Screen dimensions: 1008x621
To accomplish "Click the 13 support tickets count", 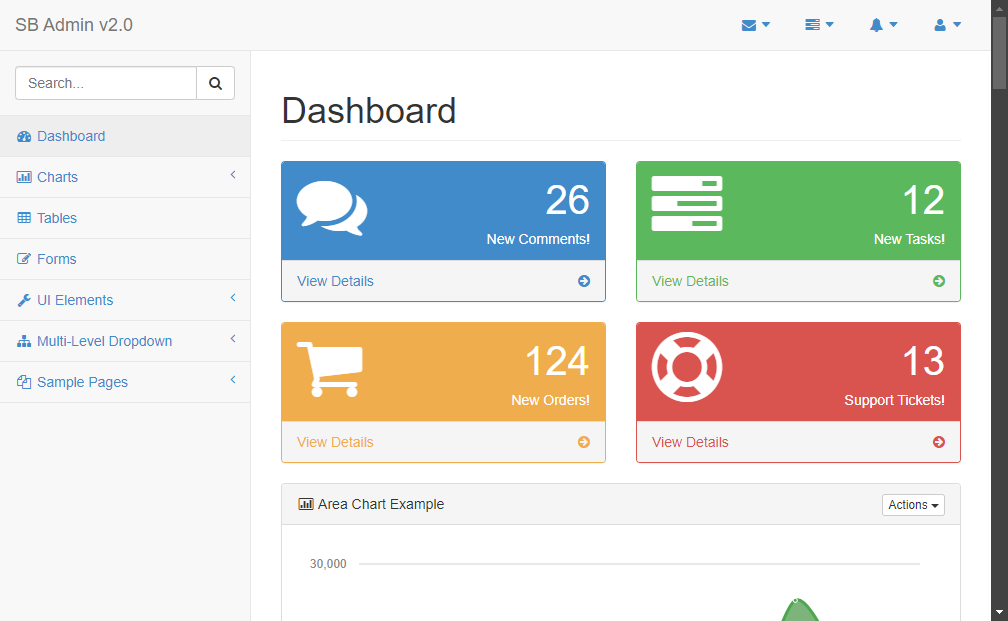I will tap(923, 361).
